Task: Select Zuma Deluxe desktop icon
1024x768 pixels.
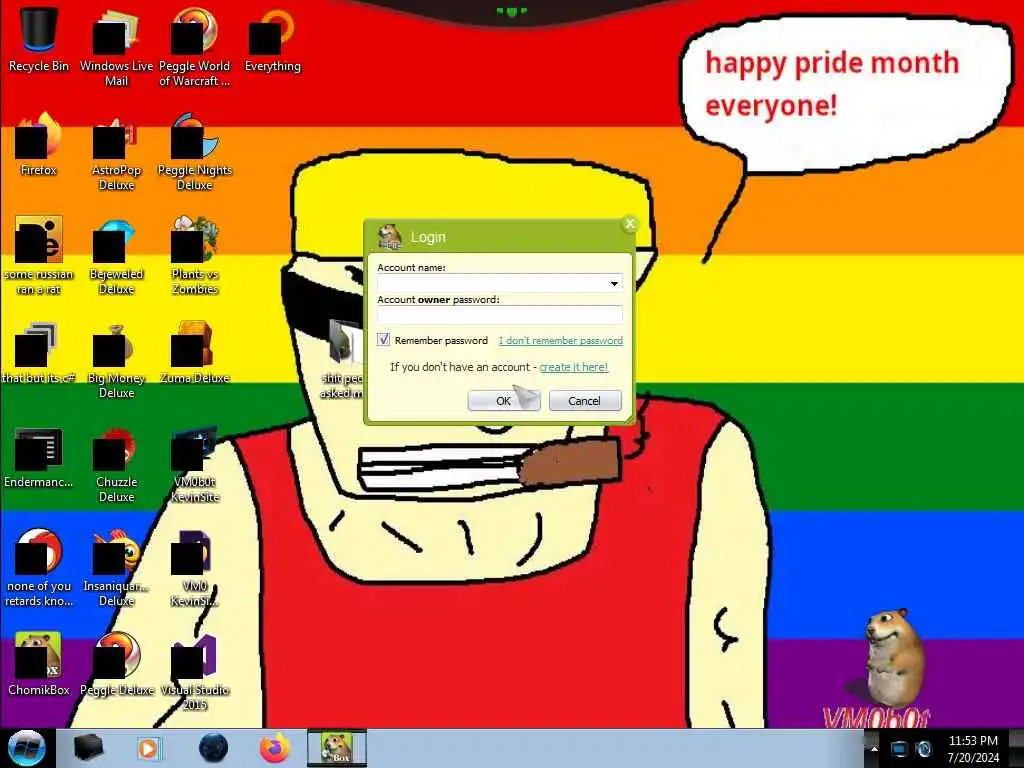Action: [x=194, y=353]
